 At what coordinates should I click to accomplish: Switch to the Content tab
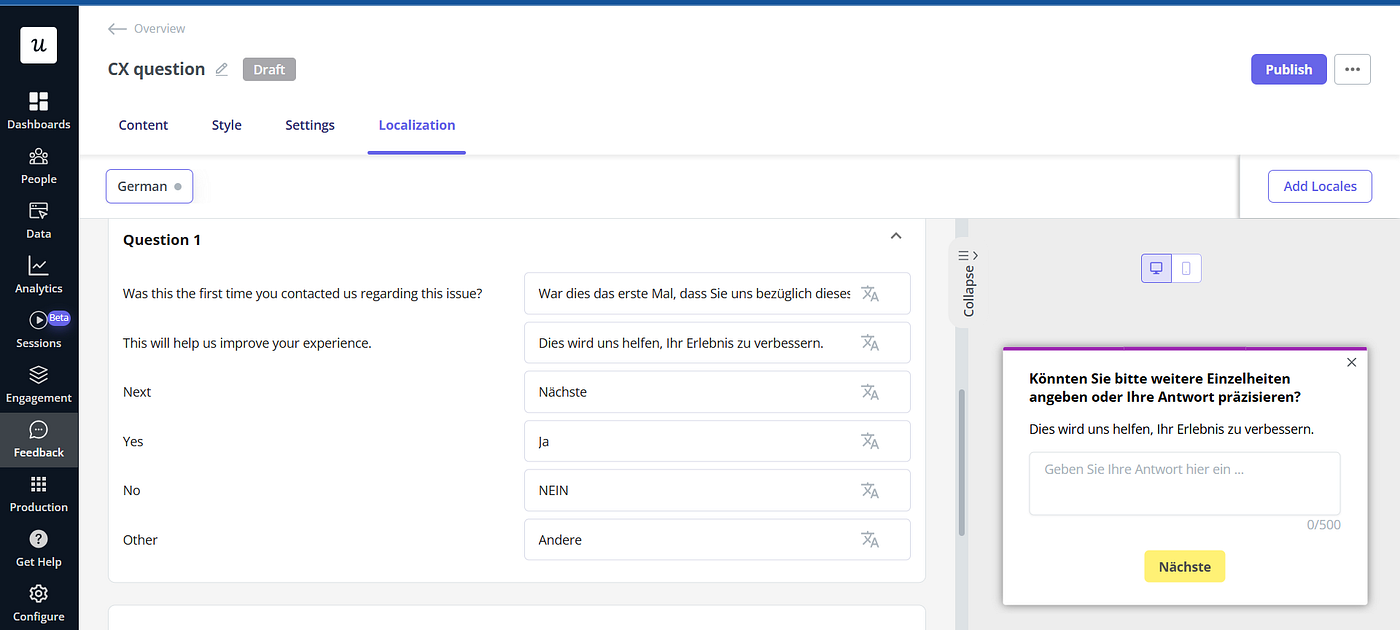click(x=143, y=125)
